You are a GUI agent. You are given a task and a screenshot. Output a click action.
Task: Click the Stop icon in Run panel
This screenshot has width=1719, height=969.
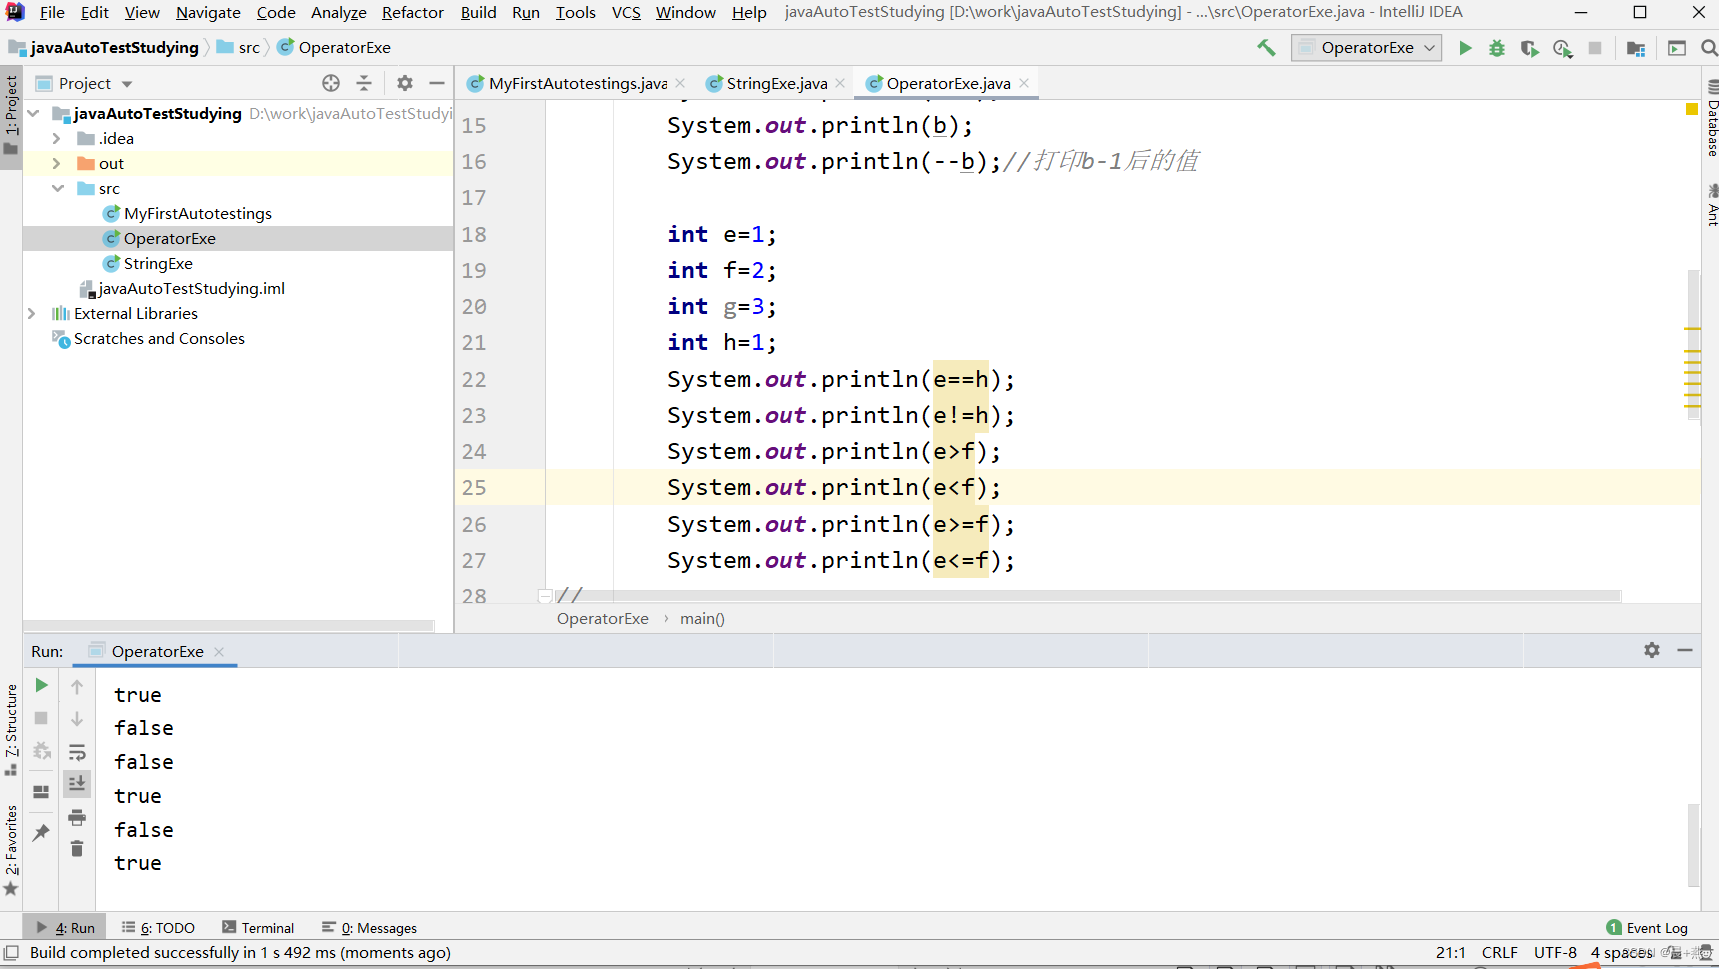pyautogui.click(x=41, y=718)
